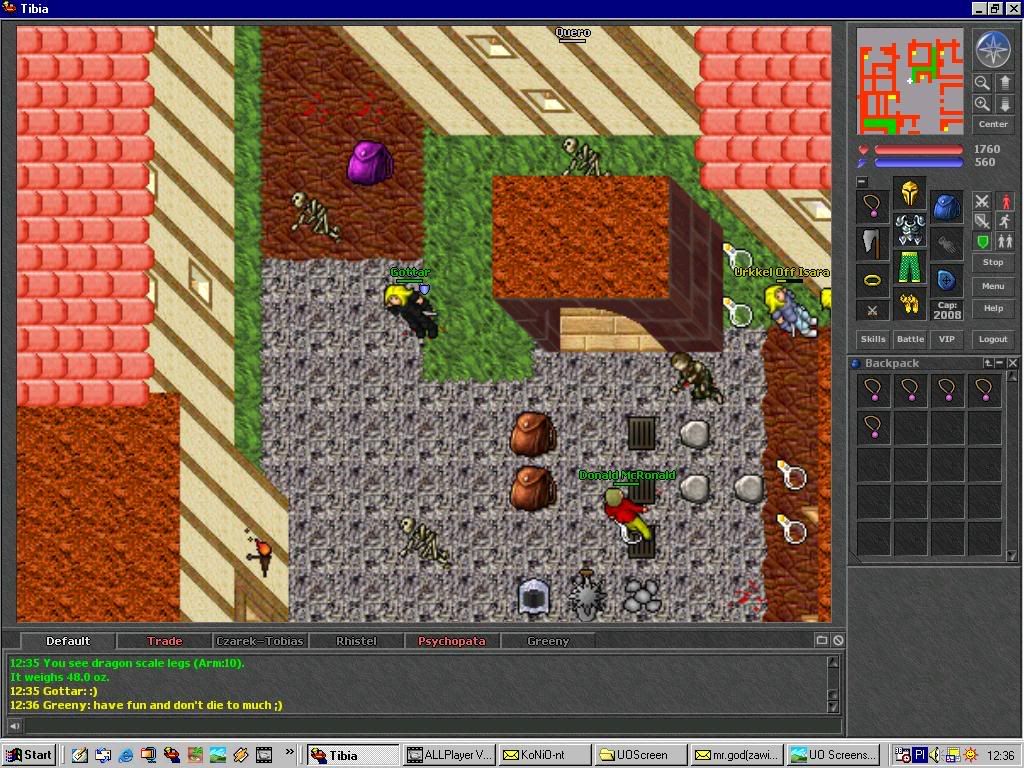Click the blue shield in the ammo slot
Viewport: 1024px width, 768px height.
pyautogui.click(x=946, y=280)
